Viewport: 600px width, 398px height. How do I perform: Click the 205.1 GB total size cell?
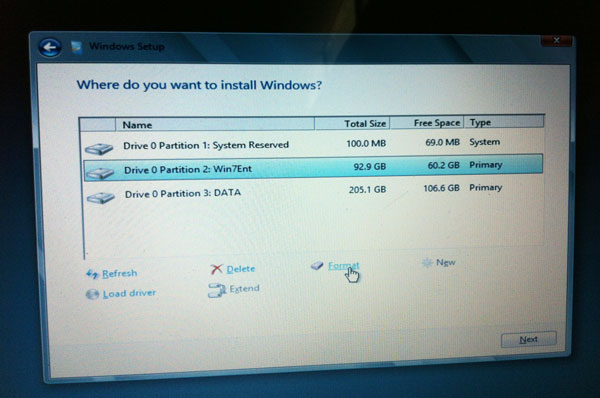pos(367,189)
